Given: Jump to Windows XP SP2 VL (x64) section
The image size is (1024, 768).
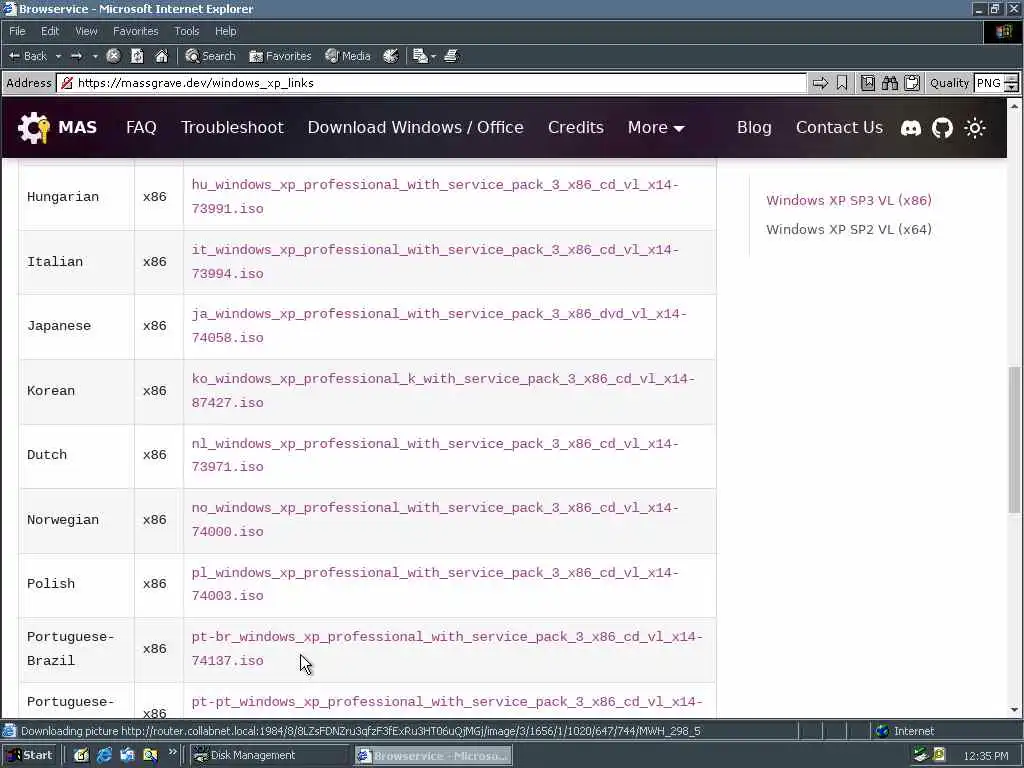Looking at the screenshot, I should click(x=849, y=229).
